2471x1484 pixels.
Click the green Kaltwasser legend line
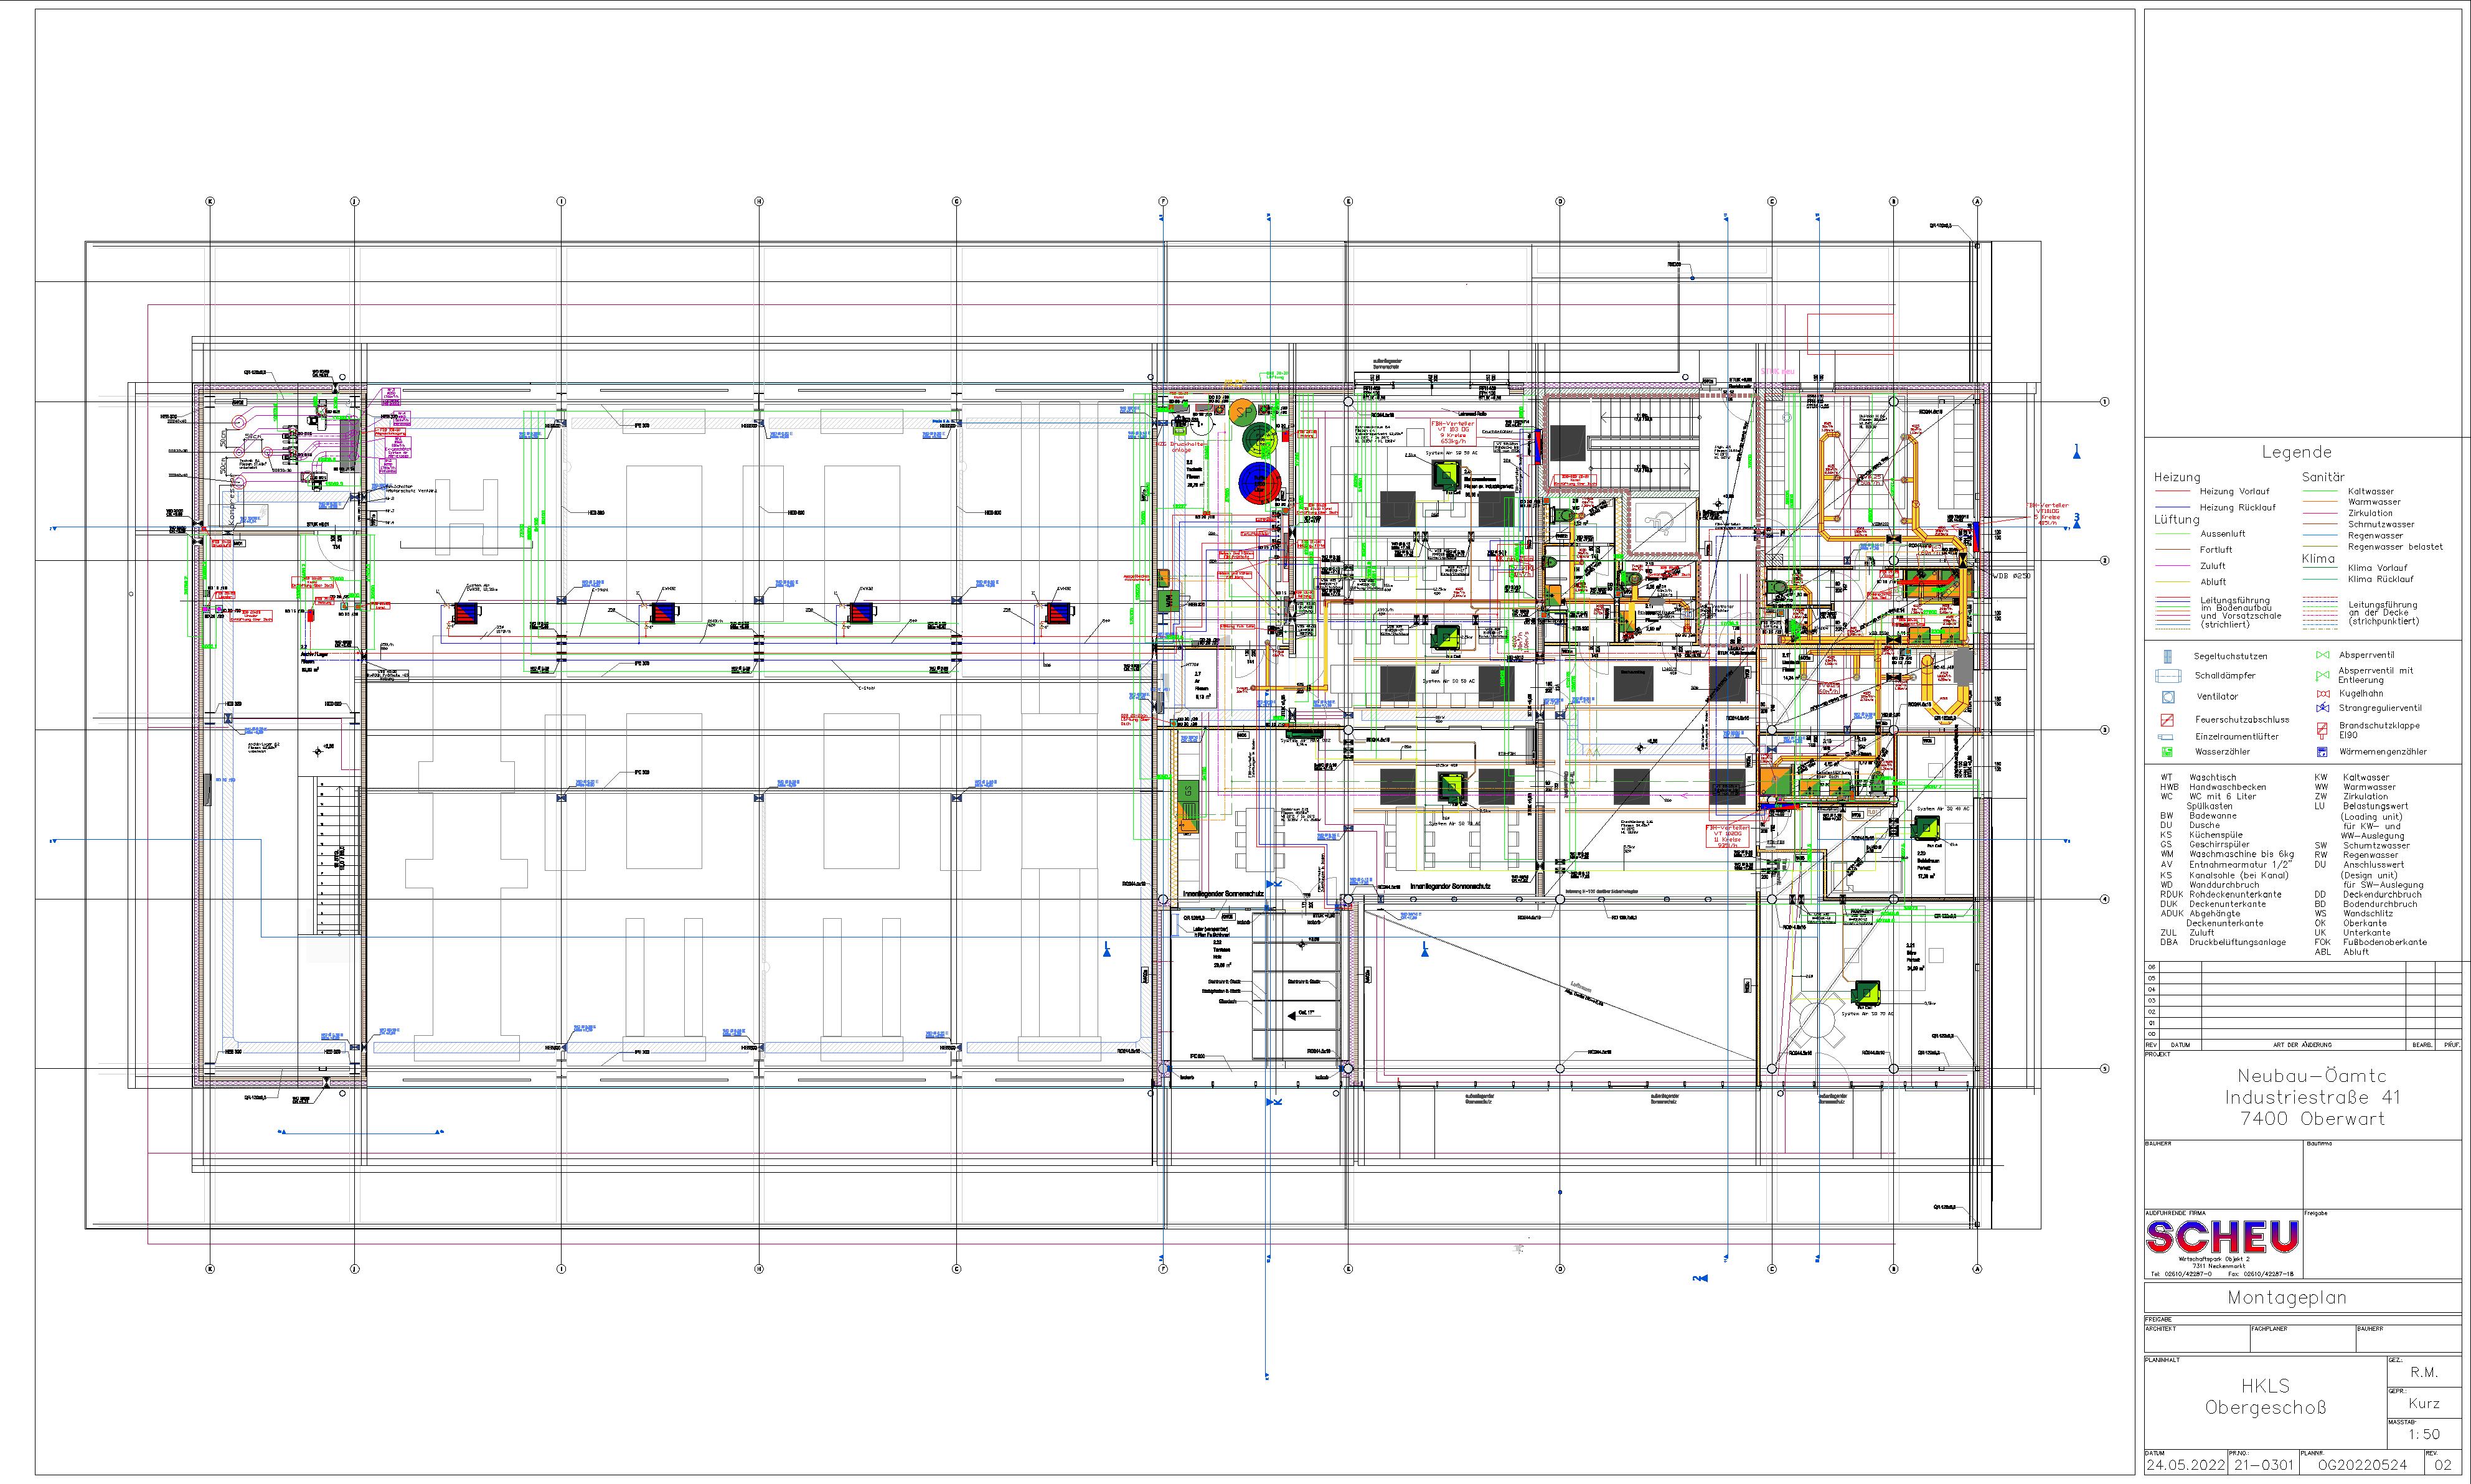[x=2321, y=492]
